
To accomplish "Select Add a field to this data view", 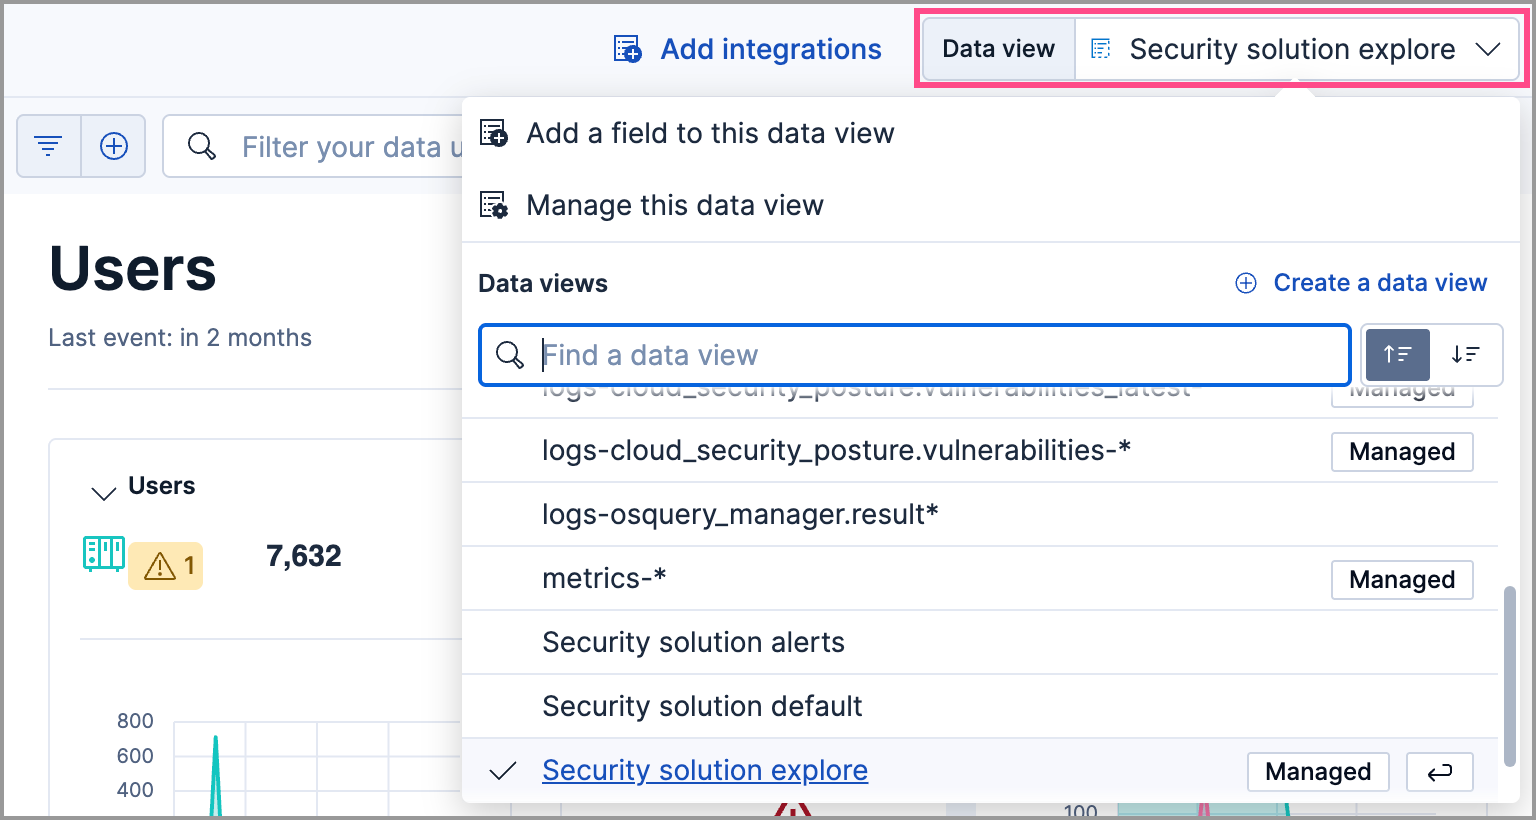I will tap(711, 132).
